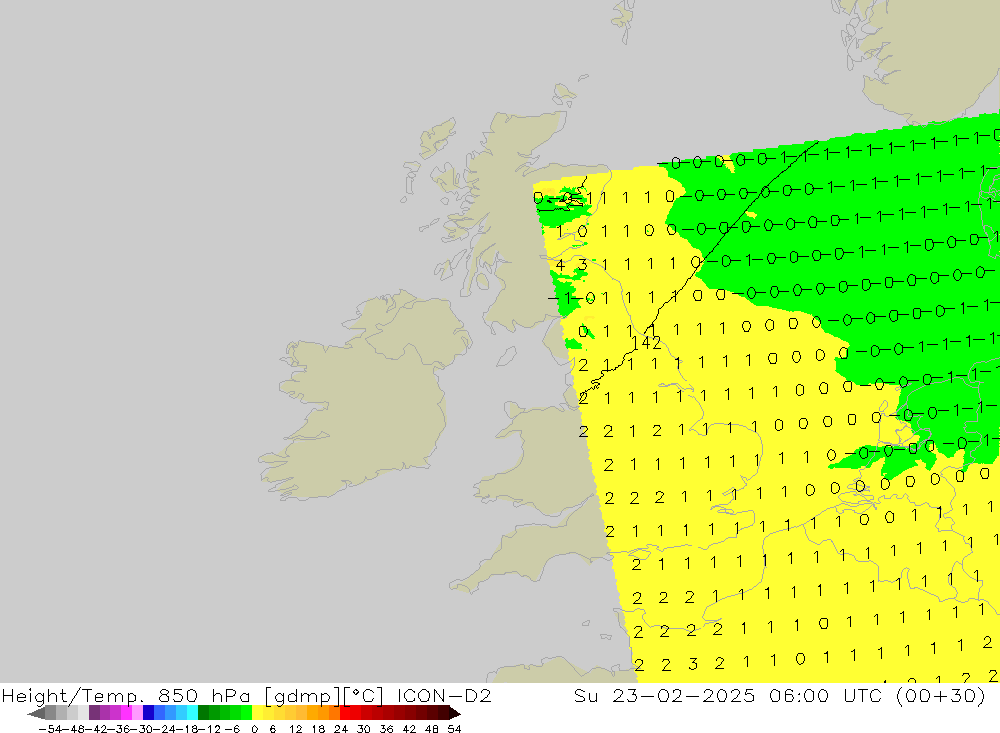Pick the light pink legend swatch before -30
Viewport: 1000px width, 733px height.
coord(137,713)
